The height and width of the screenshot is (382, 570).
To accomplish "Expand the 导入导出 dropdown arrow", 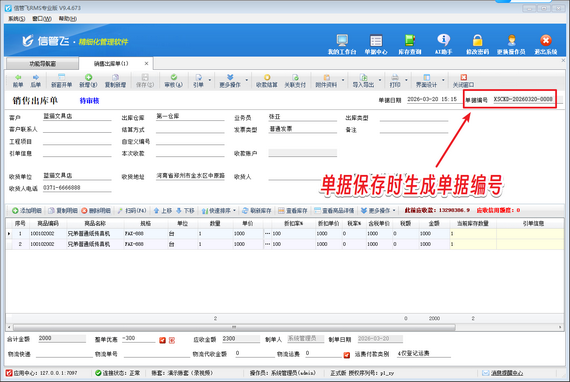I will [x=380, y=80].
